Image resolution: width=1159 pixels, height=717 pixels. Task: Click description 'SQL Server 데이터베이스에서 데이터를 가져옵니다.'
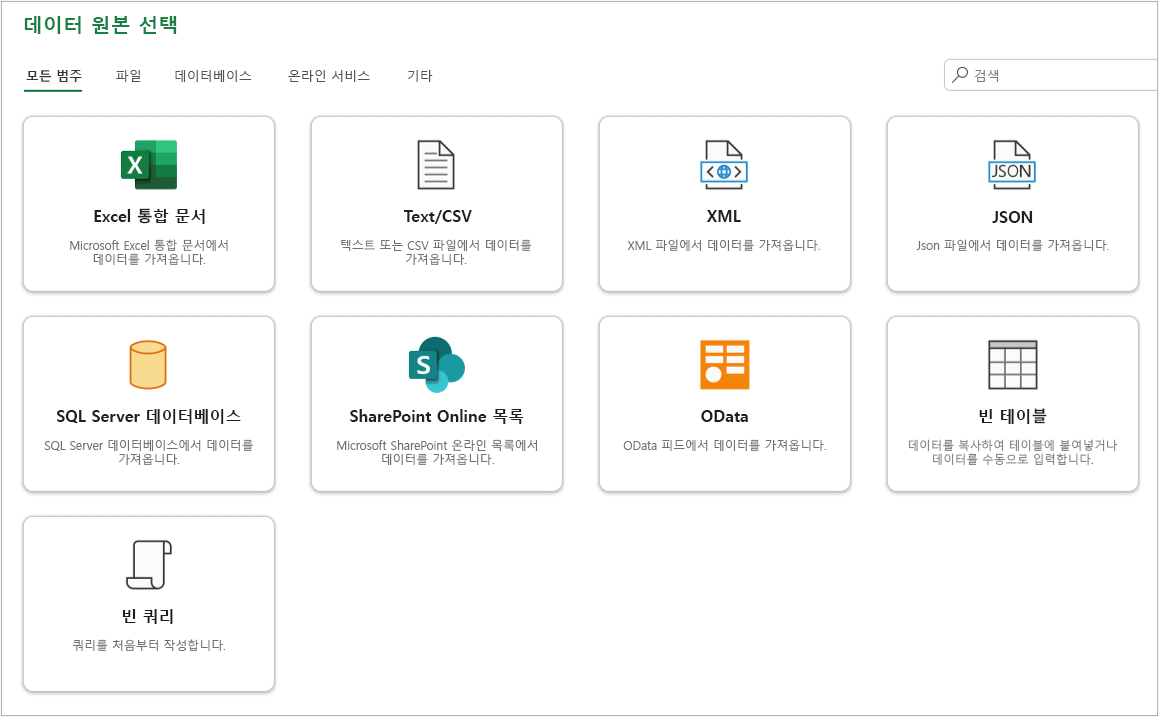(149, 452)
